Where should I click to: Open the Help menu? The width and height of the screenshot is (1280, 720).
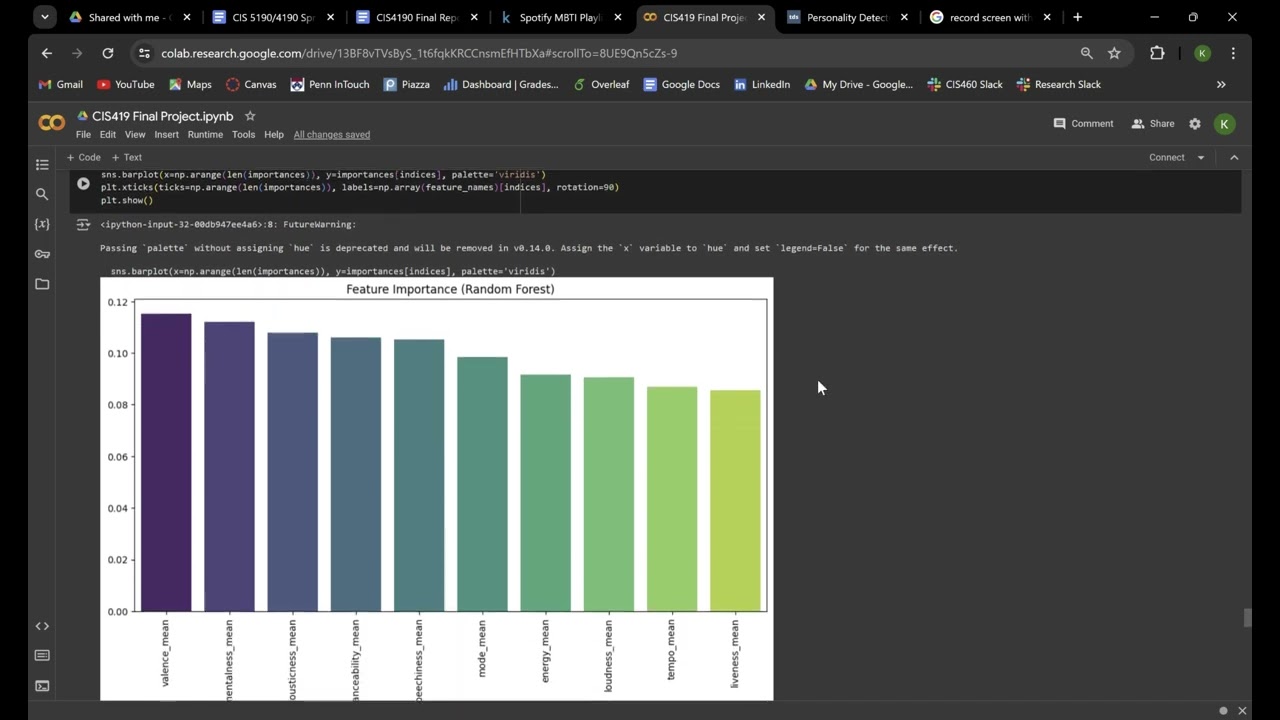(x=274, y=134)
